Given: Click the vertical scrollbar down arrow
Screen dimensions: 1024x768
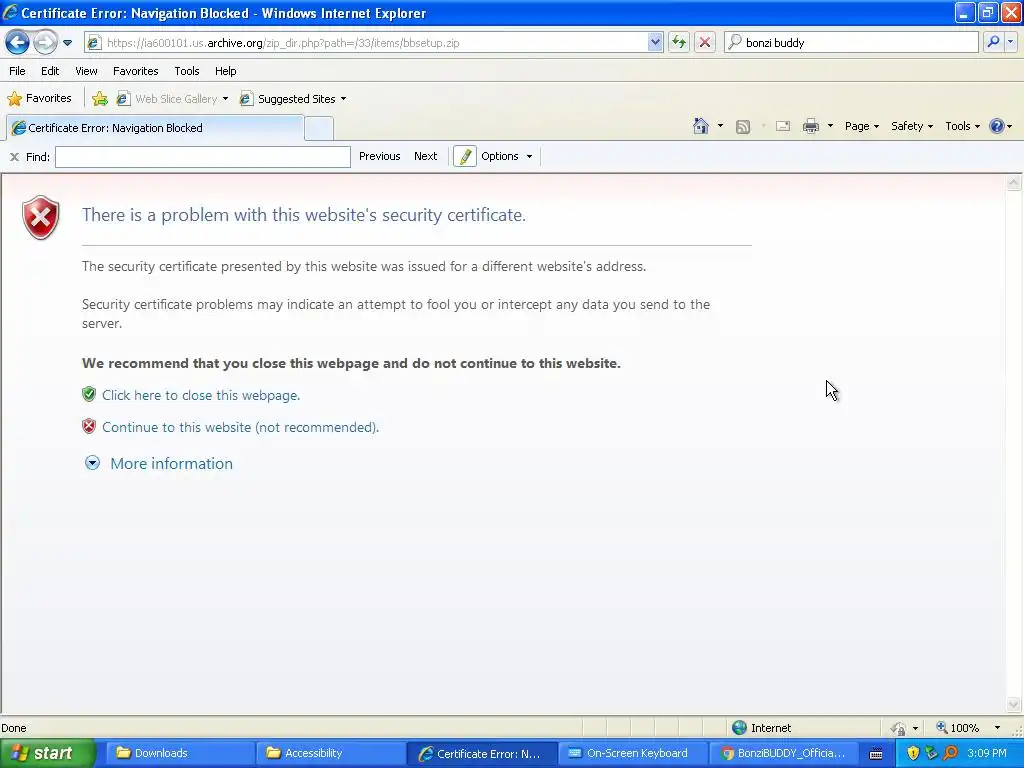Looking at the screenshot, I should (1014, 705).
